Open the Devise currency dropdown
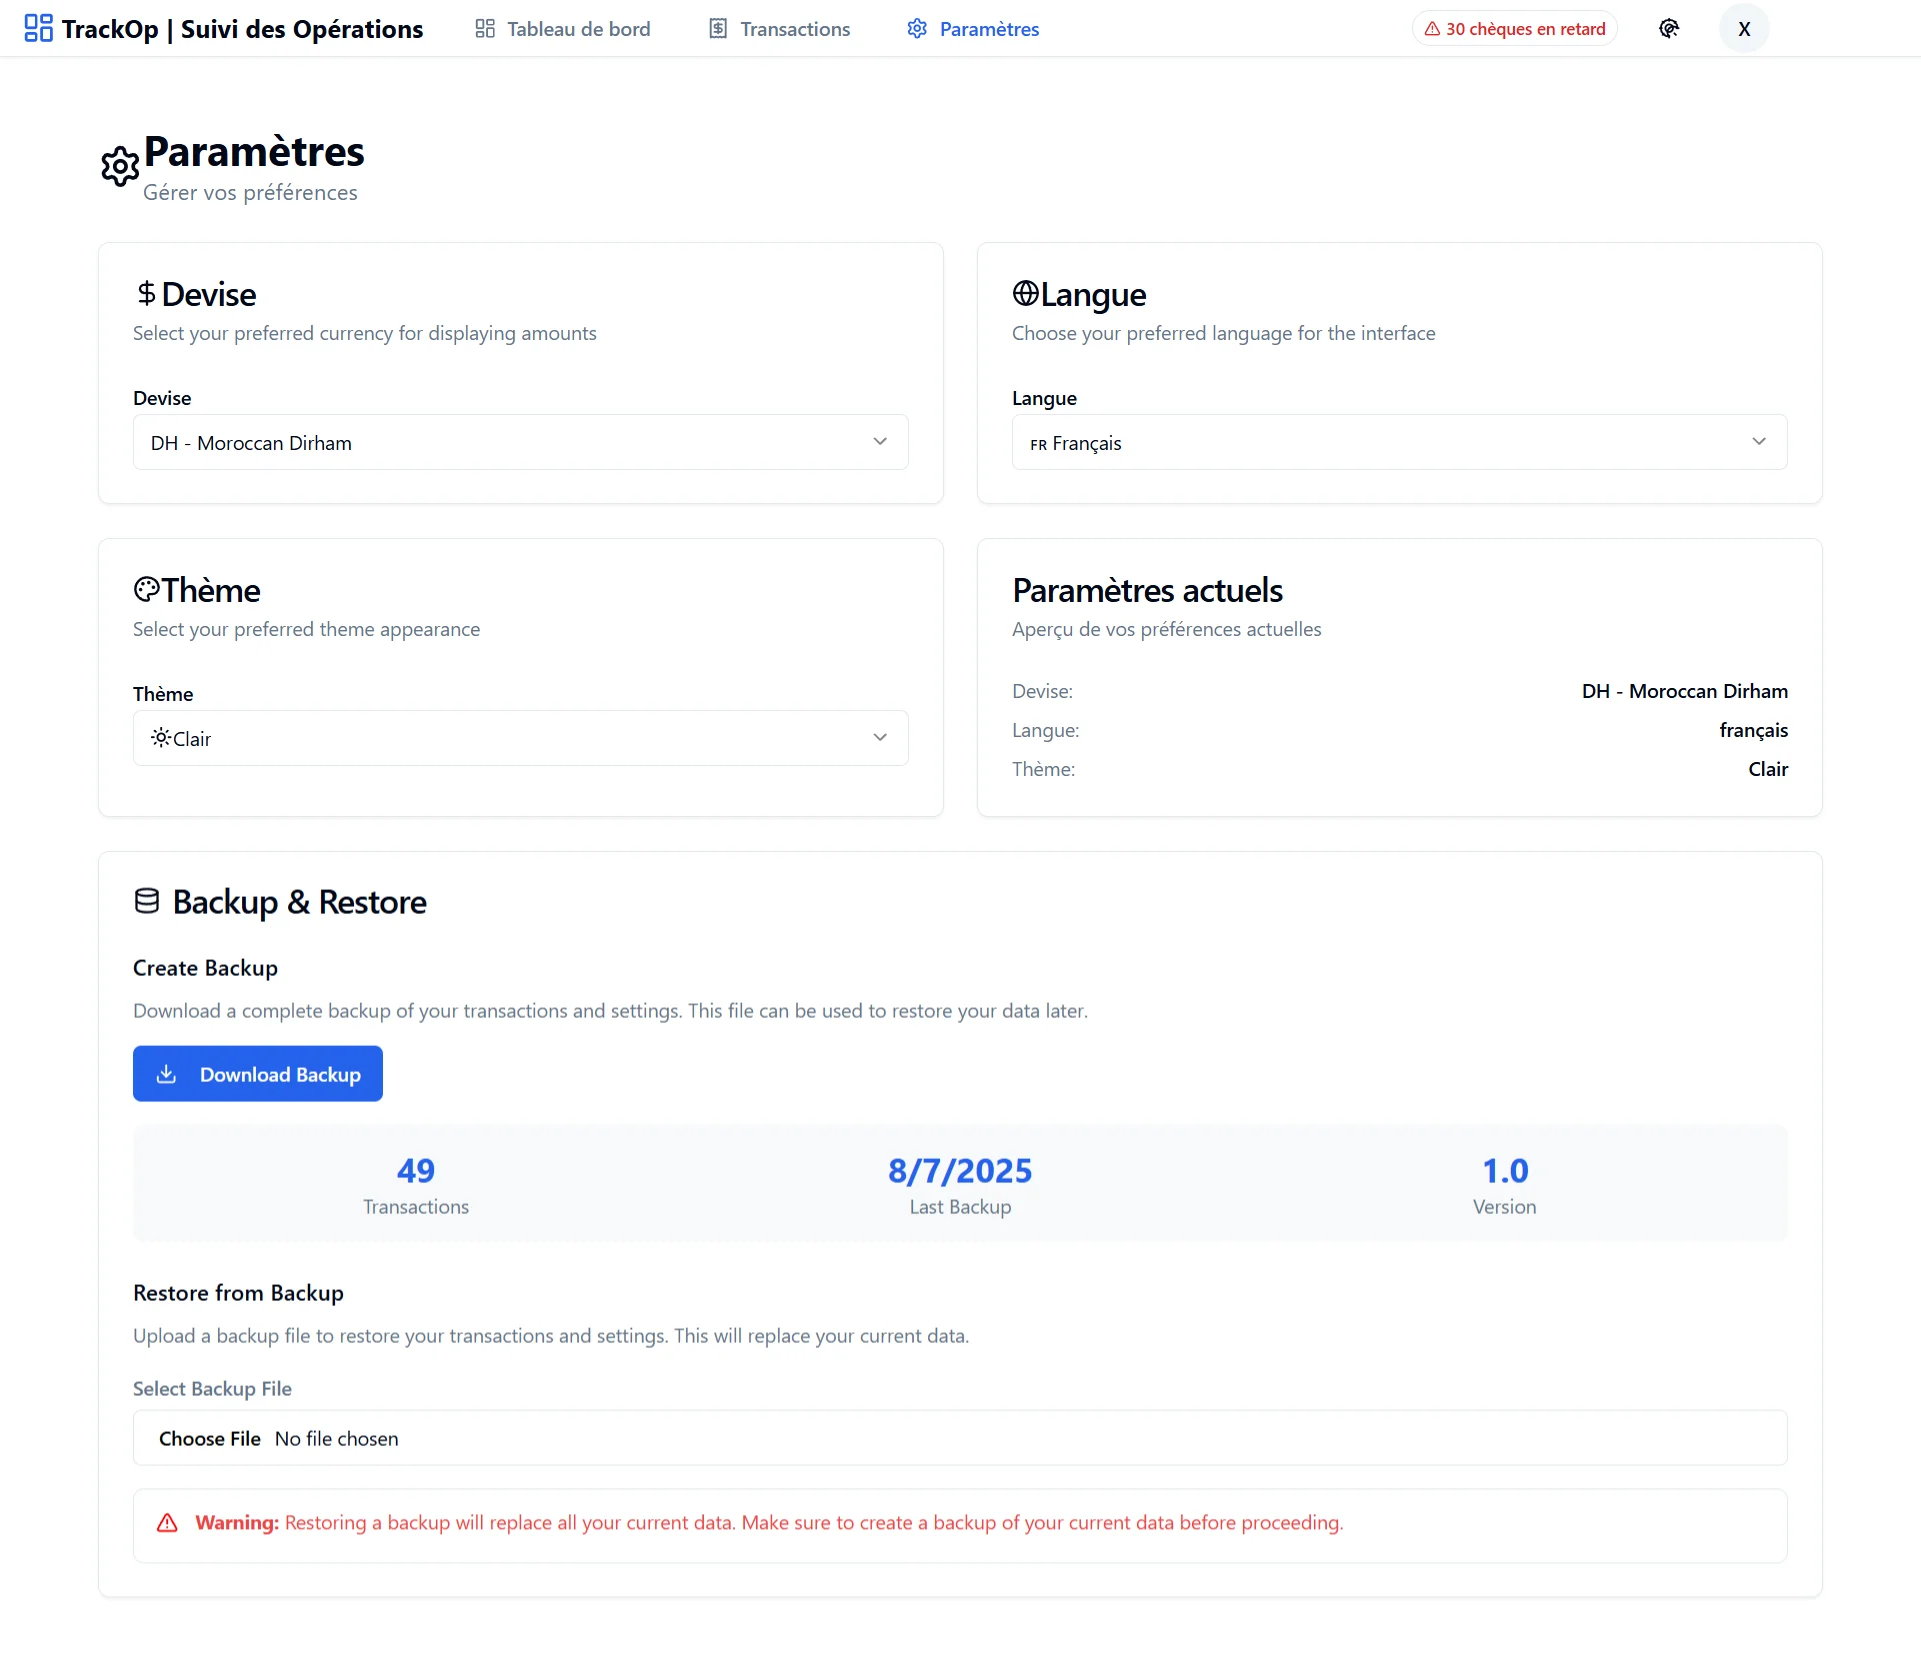Screen dimensions: 1921x1665 [x=520, y=442]
